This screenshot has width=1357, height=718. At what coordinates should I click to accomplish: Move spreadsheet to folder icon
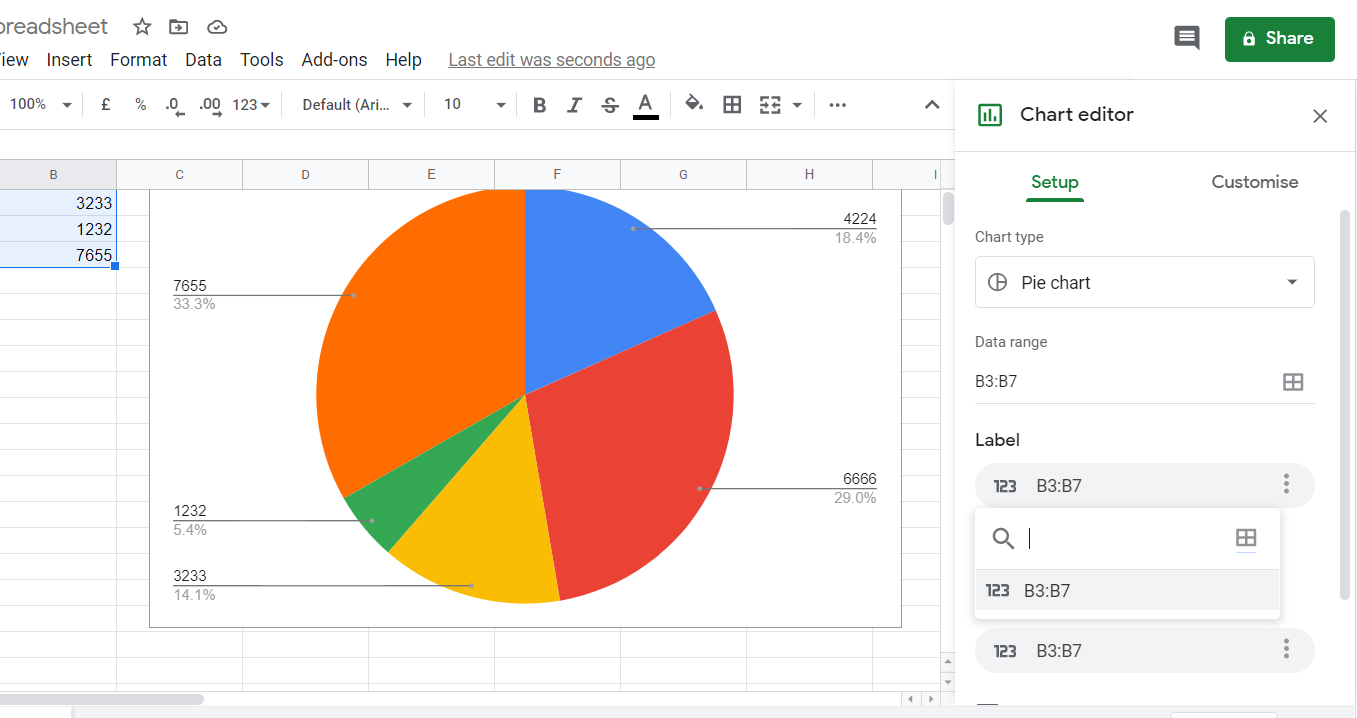pyautogui.click(x=179, y=27)
